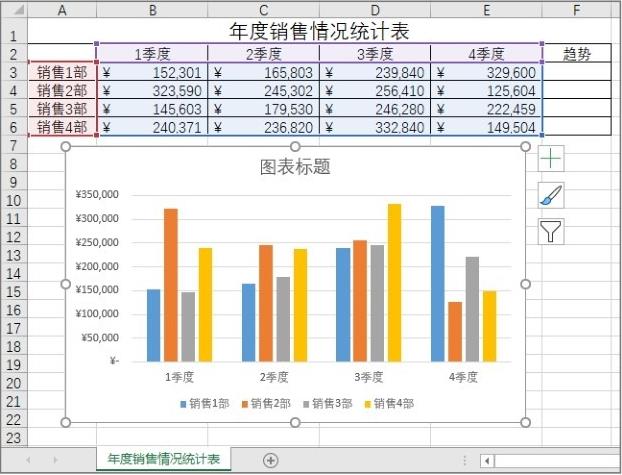Click the 销售3部 gray legend entry
This screenshot has height=475, width=622.
pos(328,404)
